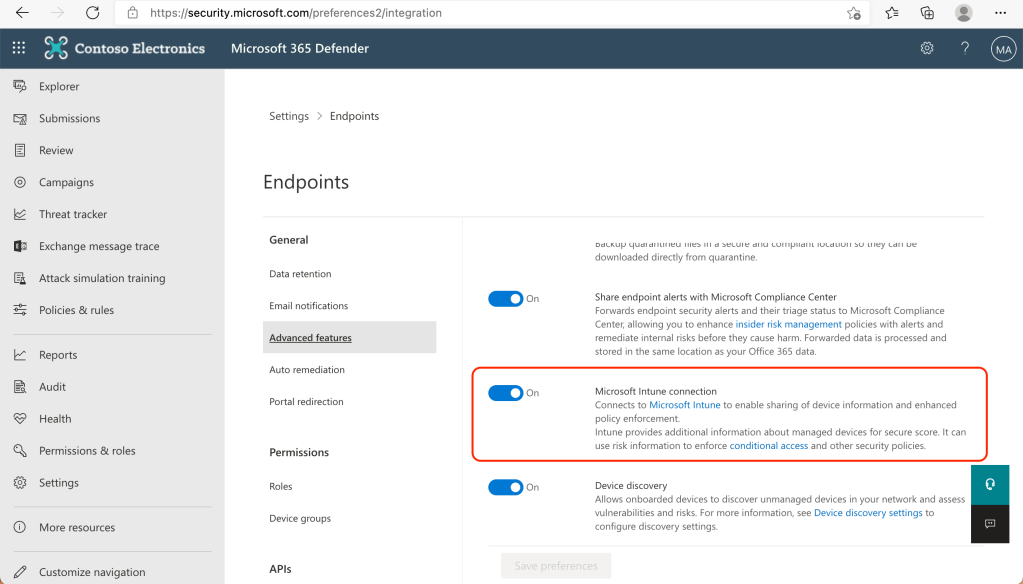Click the Attack simulation training icon
Screen dimensions: 1023x584
[19, 278]
